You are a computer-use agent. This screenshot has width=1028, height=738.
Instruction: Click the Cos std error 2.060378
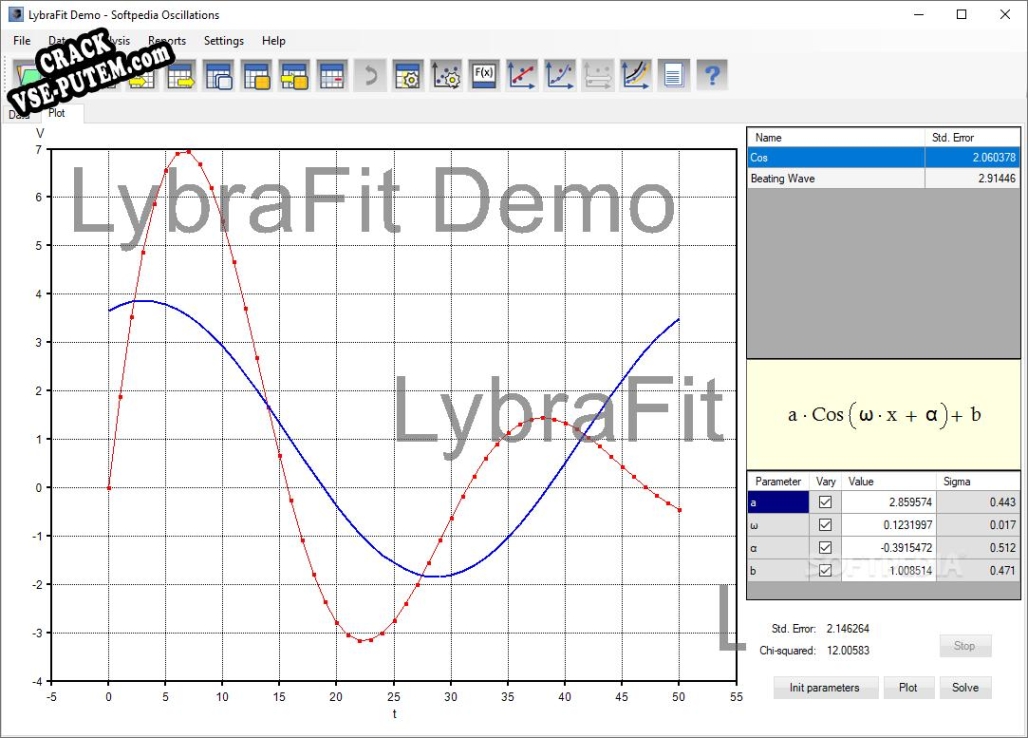click(x=972, y=157)
